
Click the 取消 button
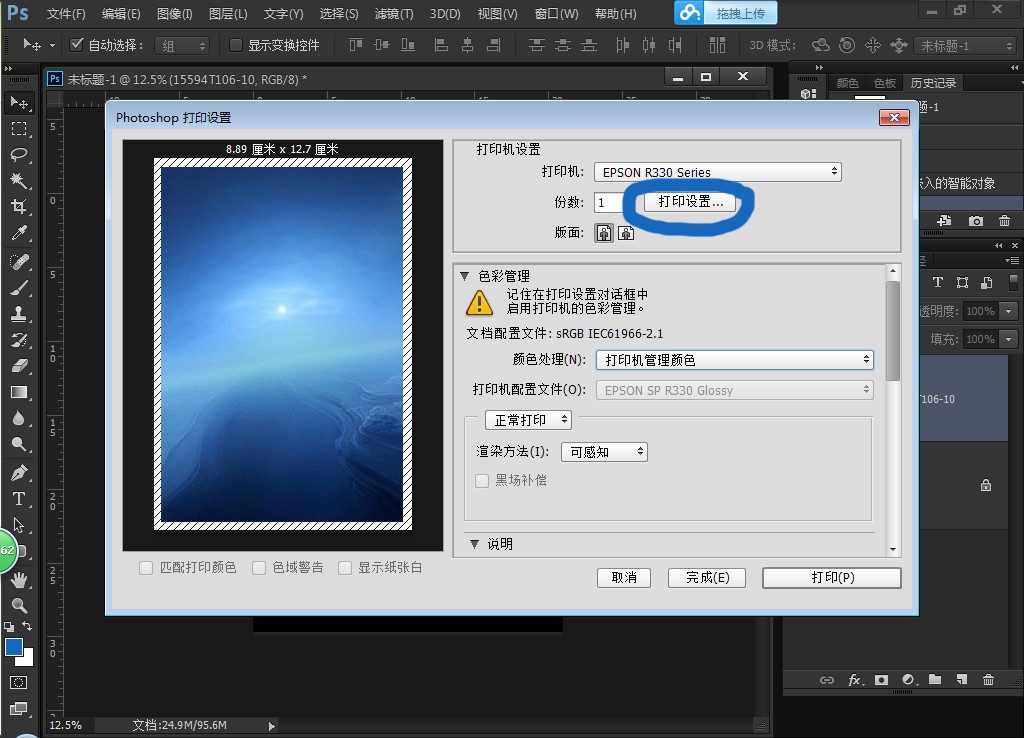coord(624,577)
